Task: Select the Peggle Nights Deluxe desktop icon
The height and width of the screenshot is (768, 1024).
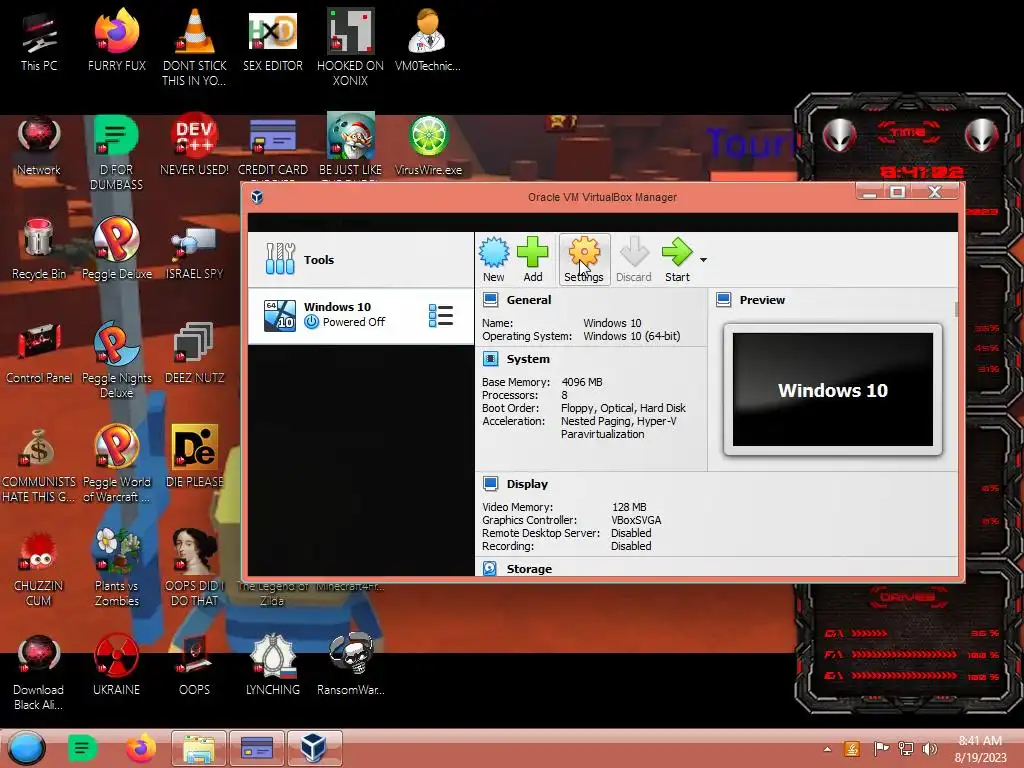Action: pos(117,361)
